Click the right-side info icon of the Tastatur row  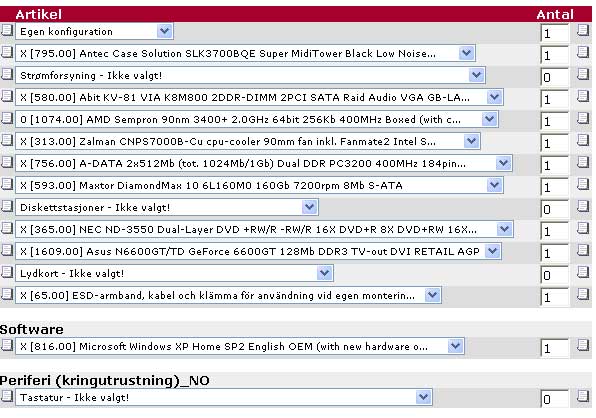[x=583, y=396]
